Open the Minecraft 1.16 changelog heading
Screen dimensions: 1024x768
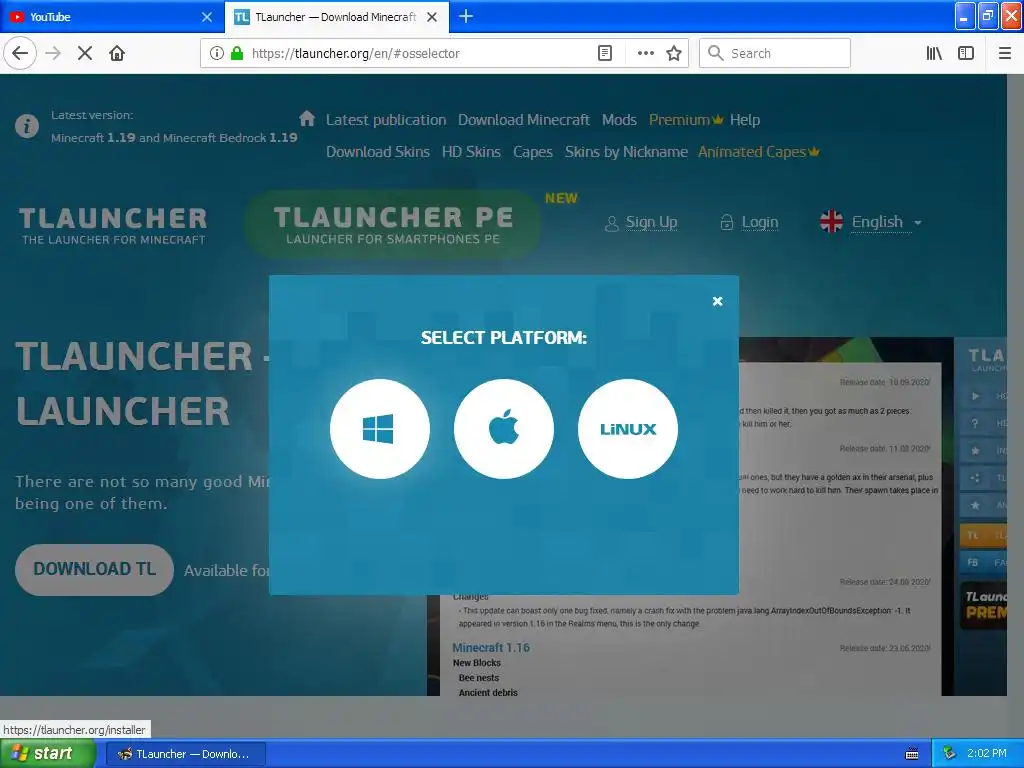point(491,647)
